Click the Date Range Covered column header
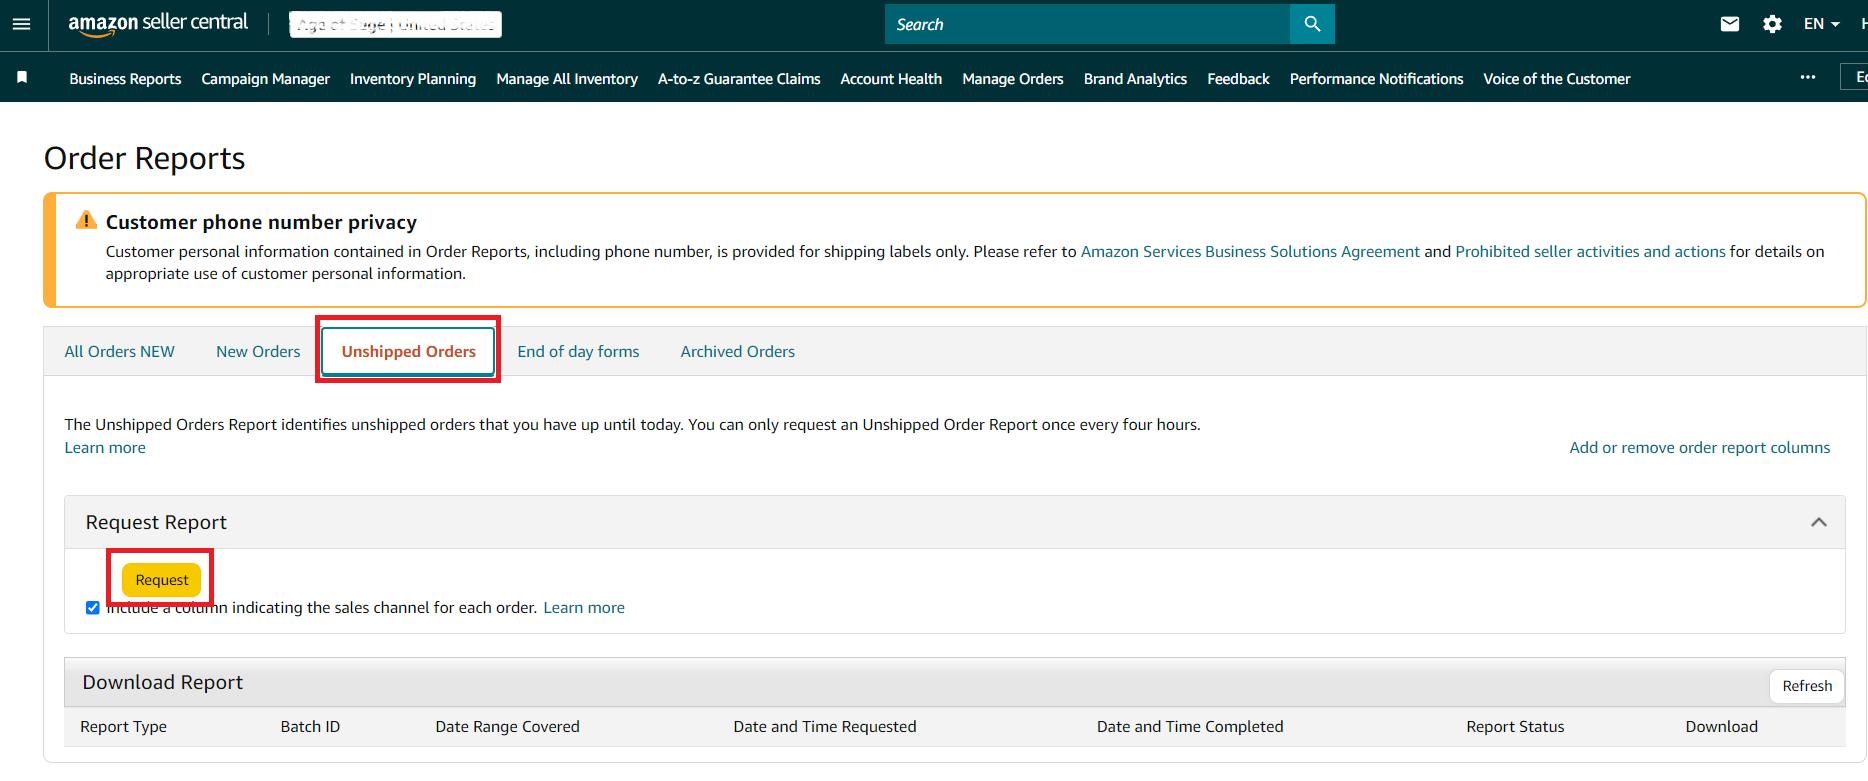 click(x=507, y=727)
